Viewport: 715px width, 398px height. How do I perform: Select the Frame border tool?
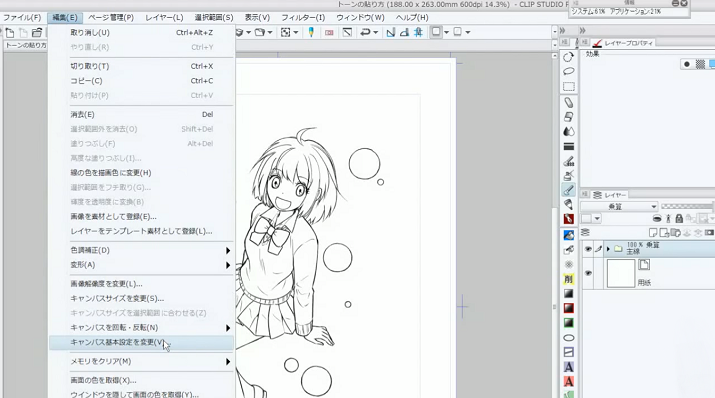pos(568,352)
